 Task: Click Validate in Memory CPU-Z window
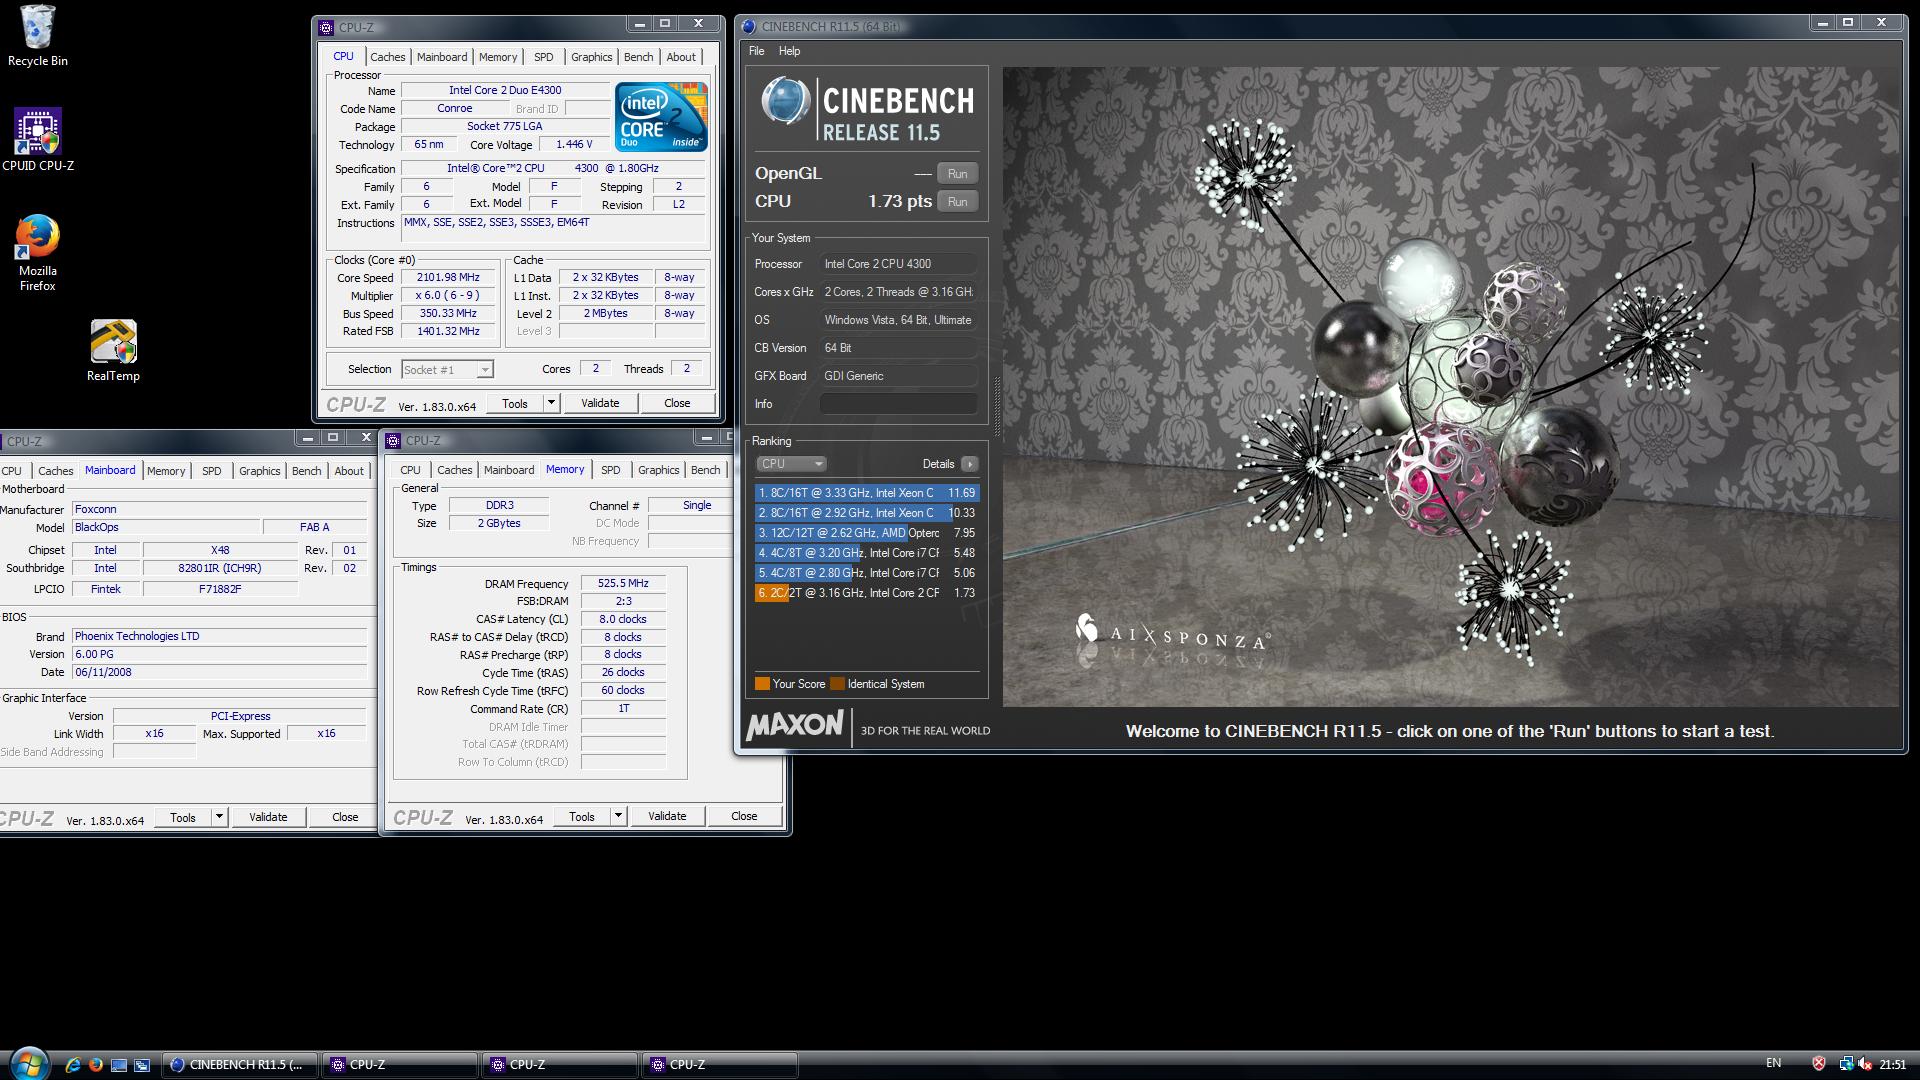tap(667, 816)
